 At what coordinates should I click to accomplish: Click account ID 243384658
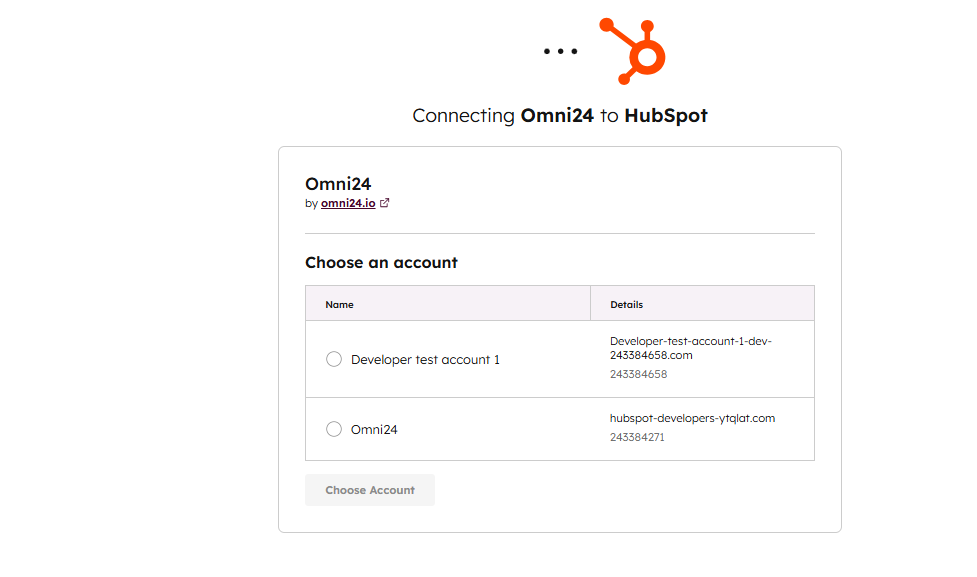[638, 374]
